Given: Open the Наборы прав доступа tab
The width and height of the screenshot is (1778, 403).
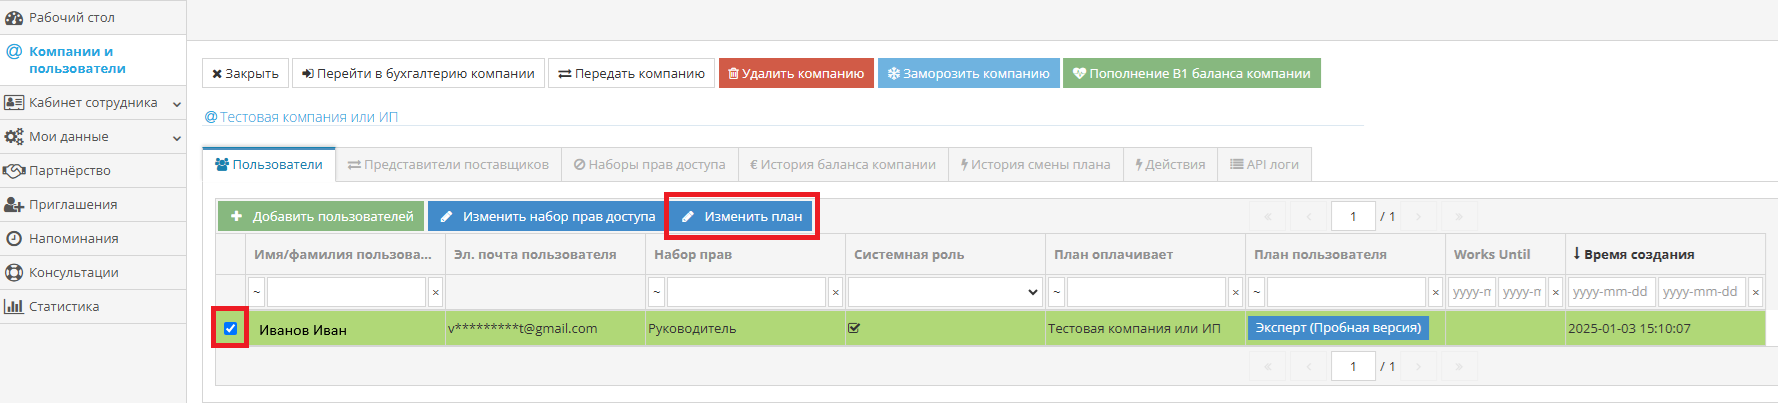Looking at the screenshot, I should [x=650, y=165].
